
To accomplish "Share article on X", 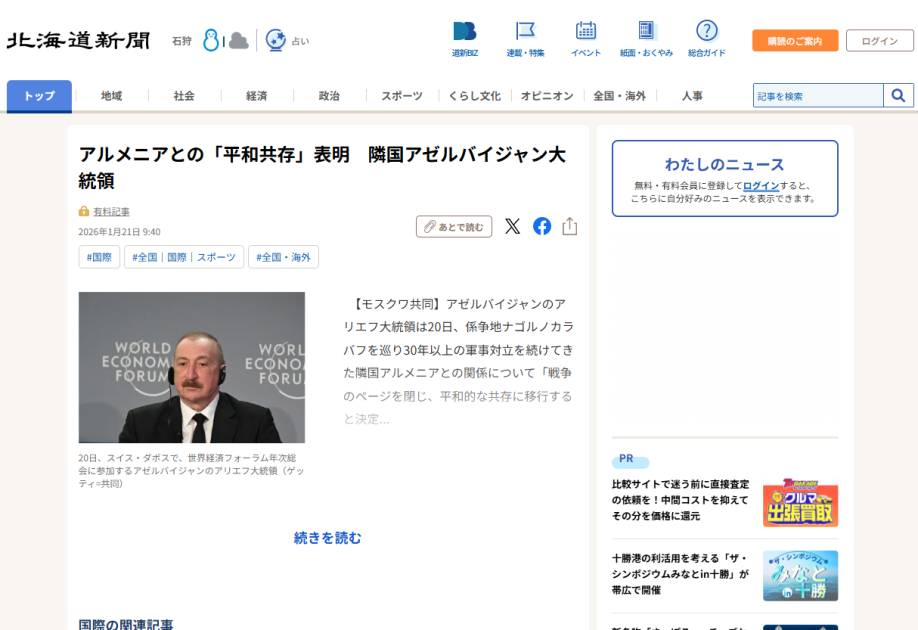I will click(512, 226).
